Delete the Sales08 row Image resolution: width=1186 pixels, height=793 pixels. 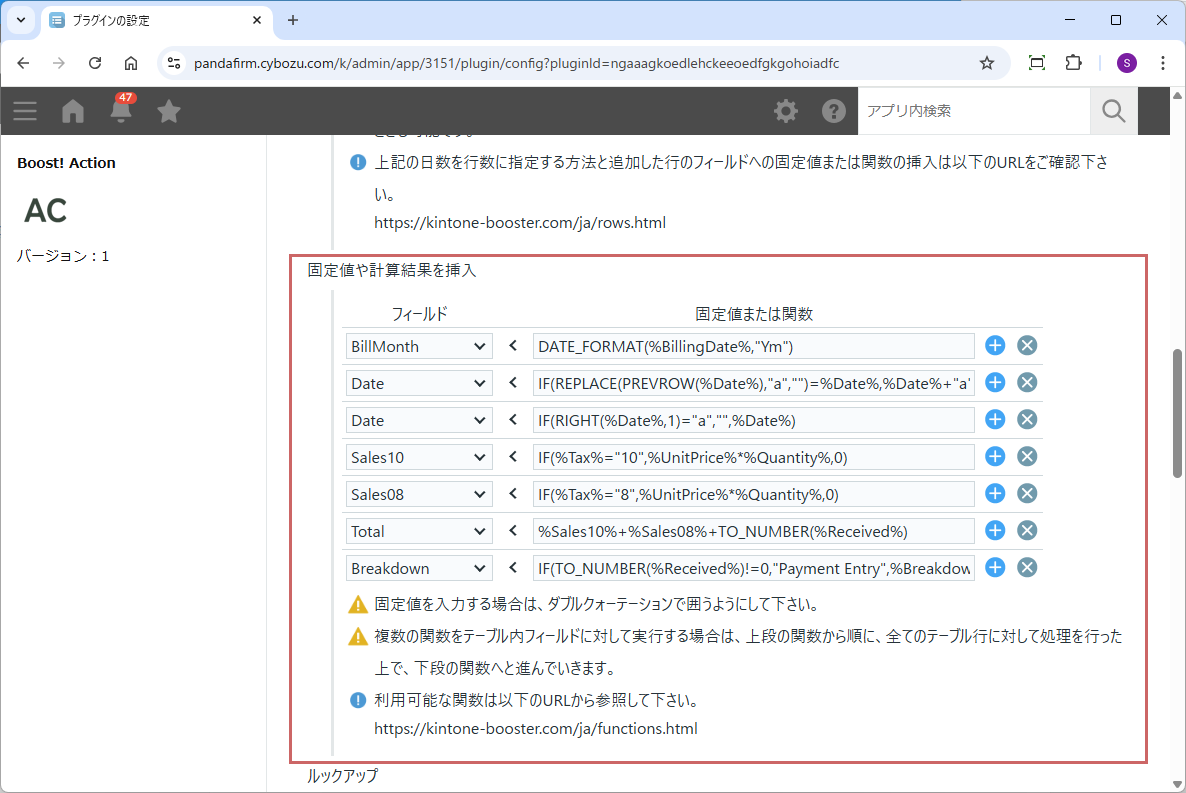tap(1026, 494)
